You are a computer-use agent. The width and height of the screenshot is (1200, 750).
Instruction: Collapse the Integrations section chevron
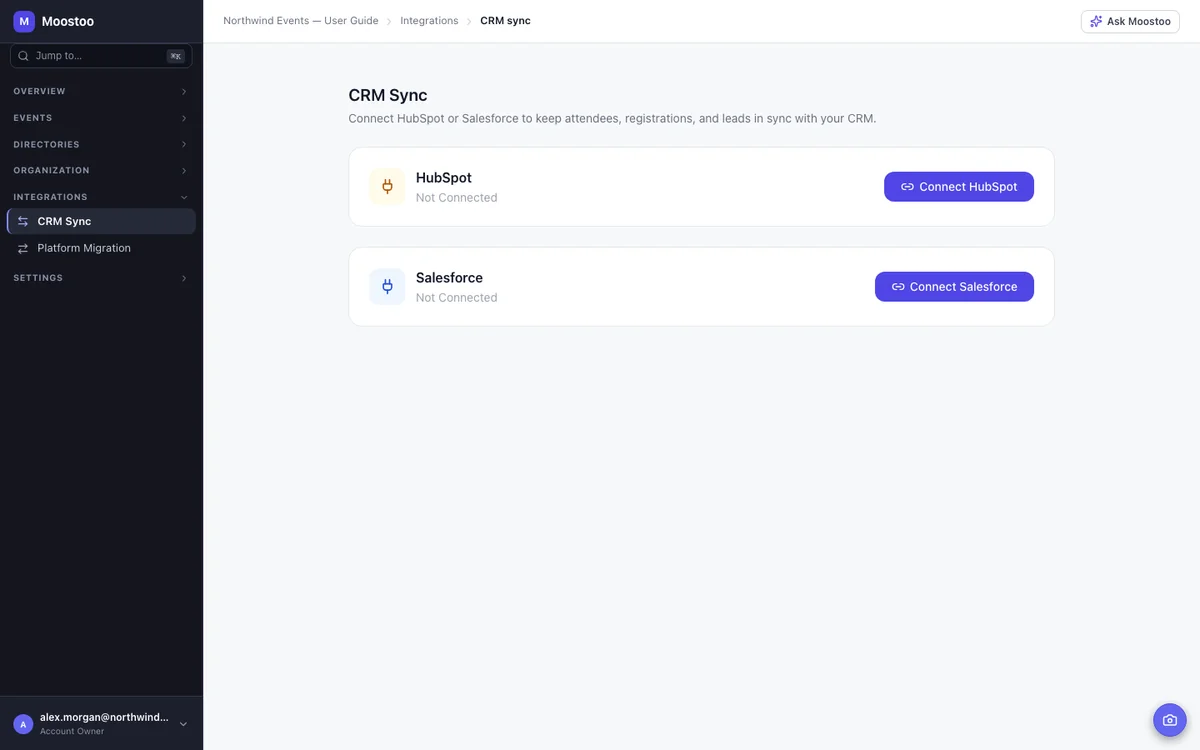coord(184,197)
